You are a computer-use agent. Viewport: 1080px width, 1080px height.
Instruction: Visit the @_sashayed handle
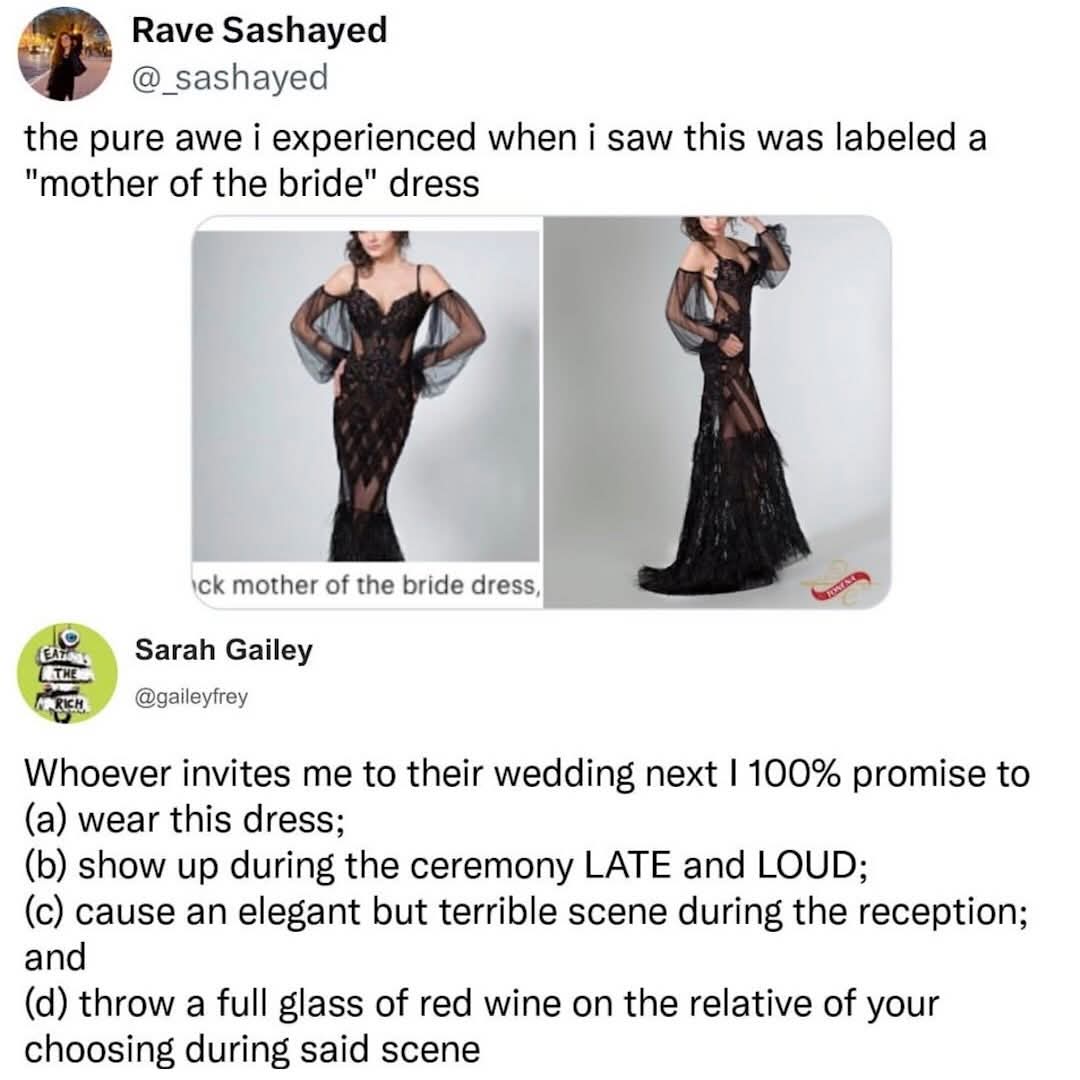tap(230, 77)
